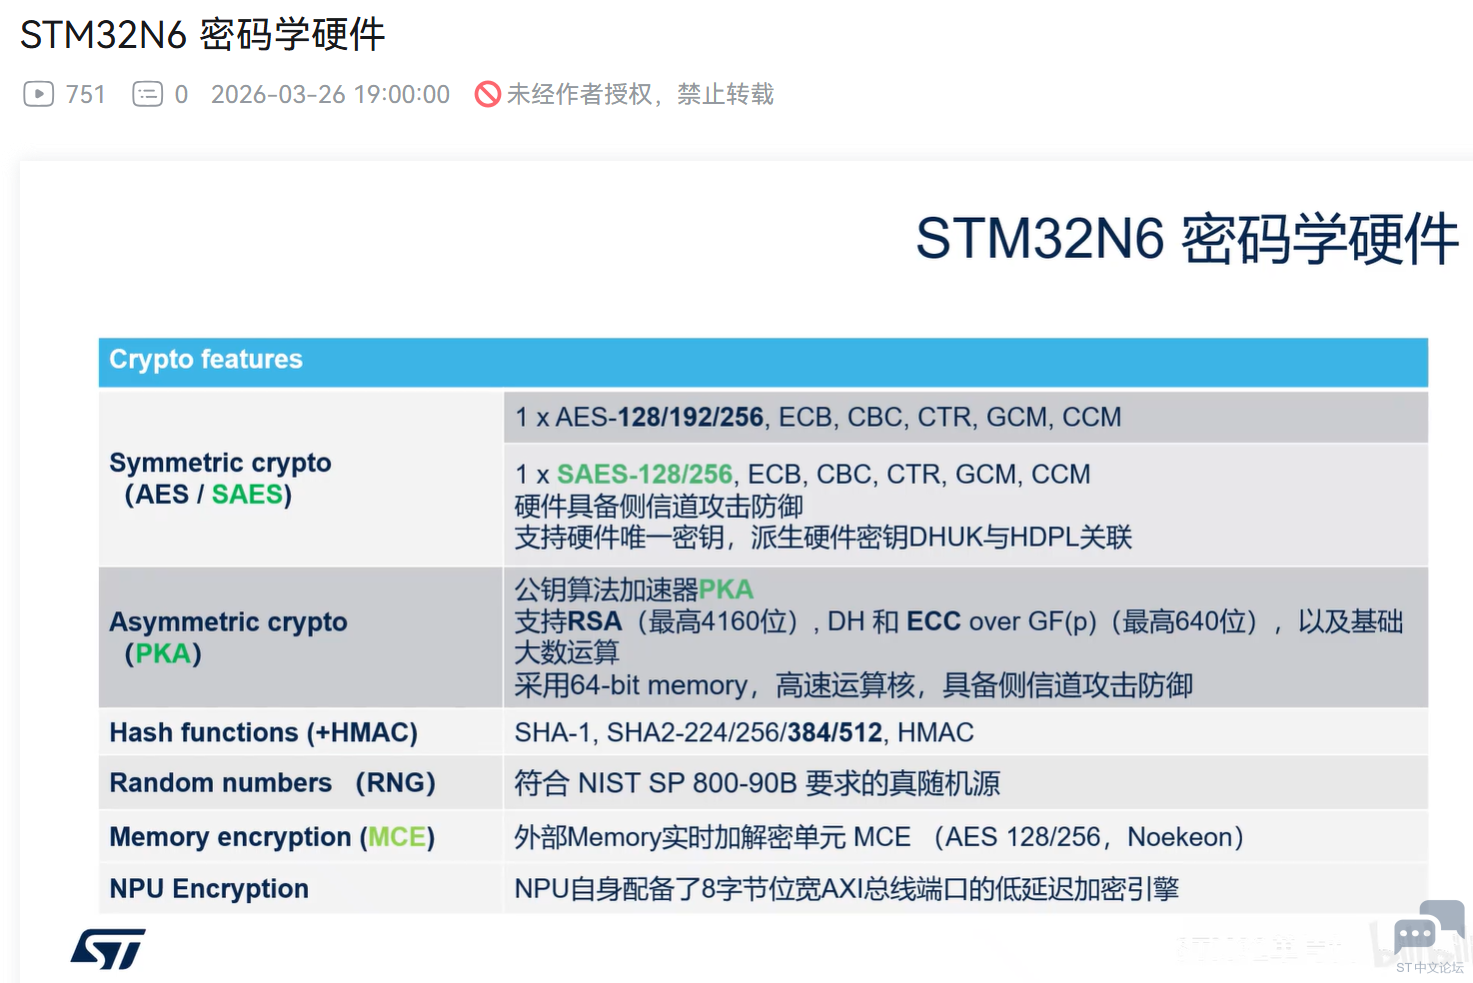Viewport: 1473px width, 983px height.
Task: Click the "Crypto features" table header
Action: (763, 361)
